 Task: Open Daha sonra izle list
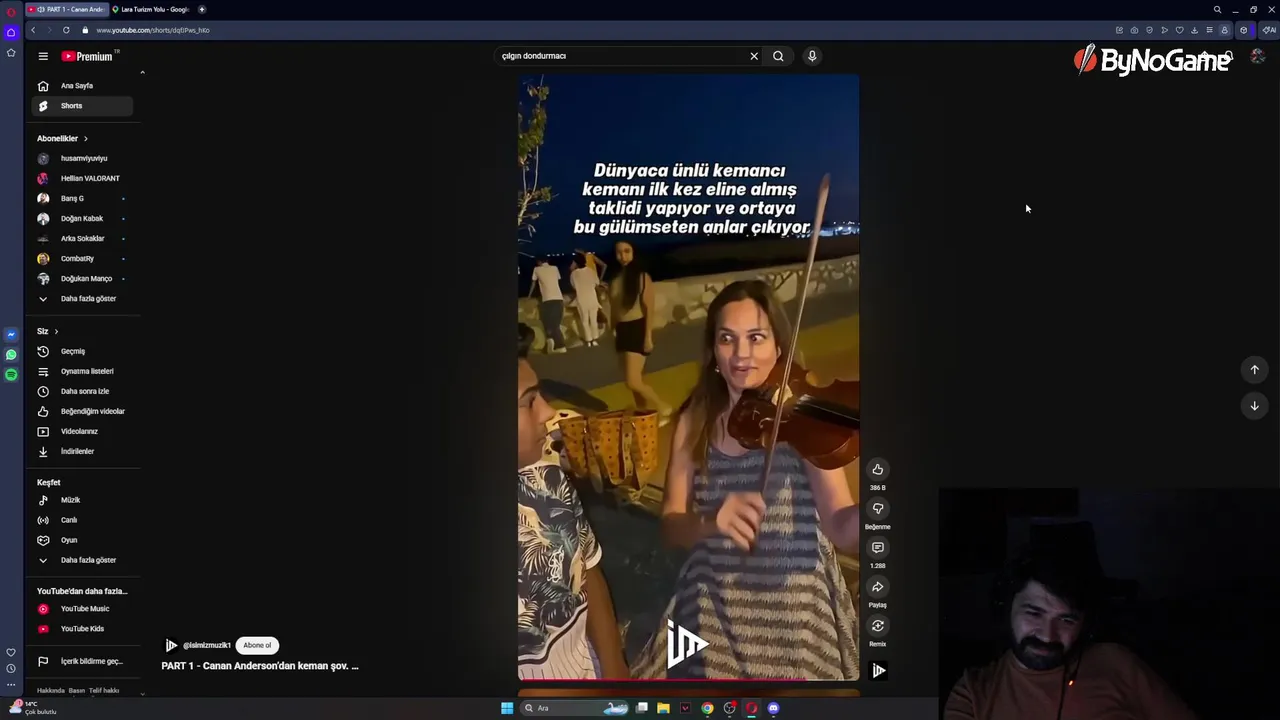pyautogui.click(x=81, y=391)
